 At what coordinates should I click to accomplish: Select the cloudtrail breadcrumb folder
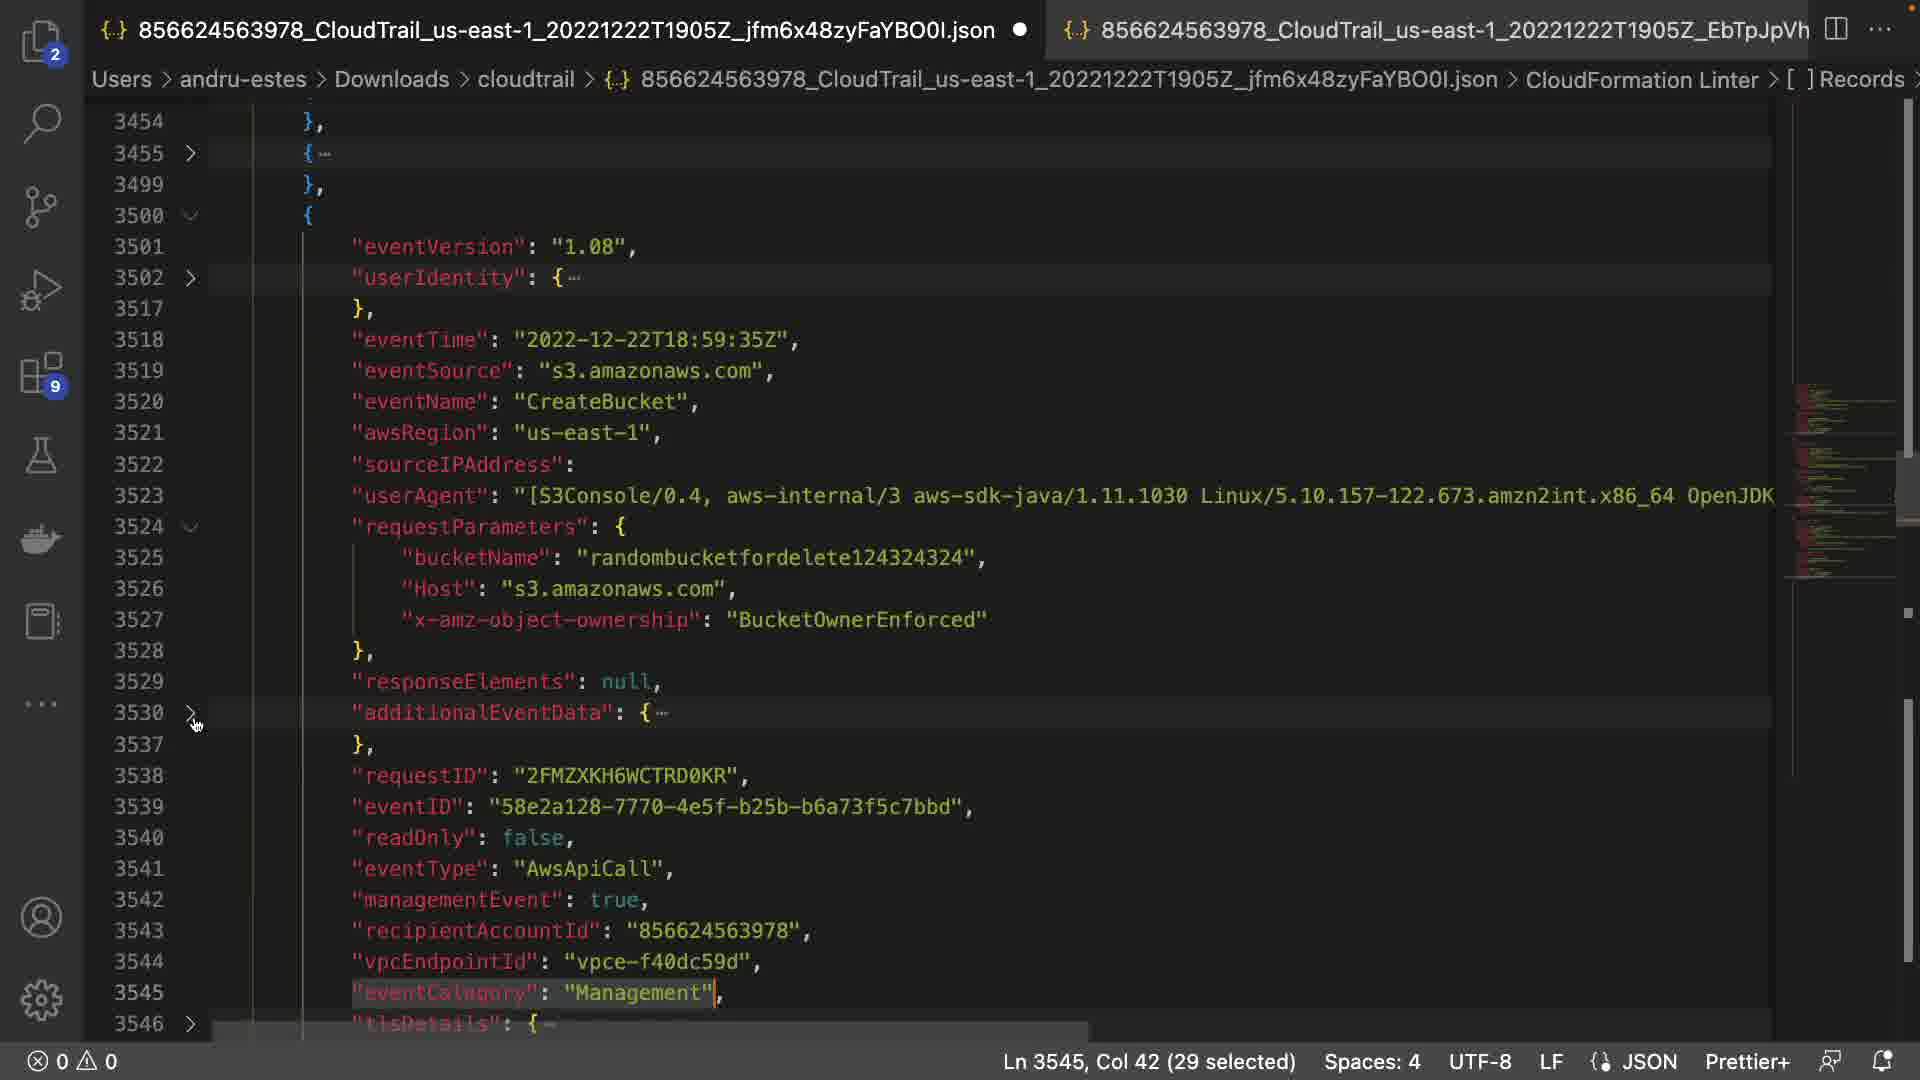click(525, 79)
